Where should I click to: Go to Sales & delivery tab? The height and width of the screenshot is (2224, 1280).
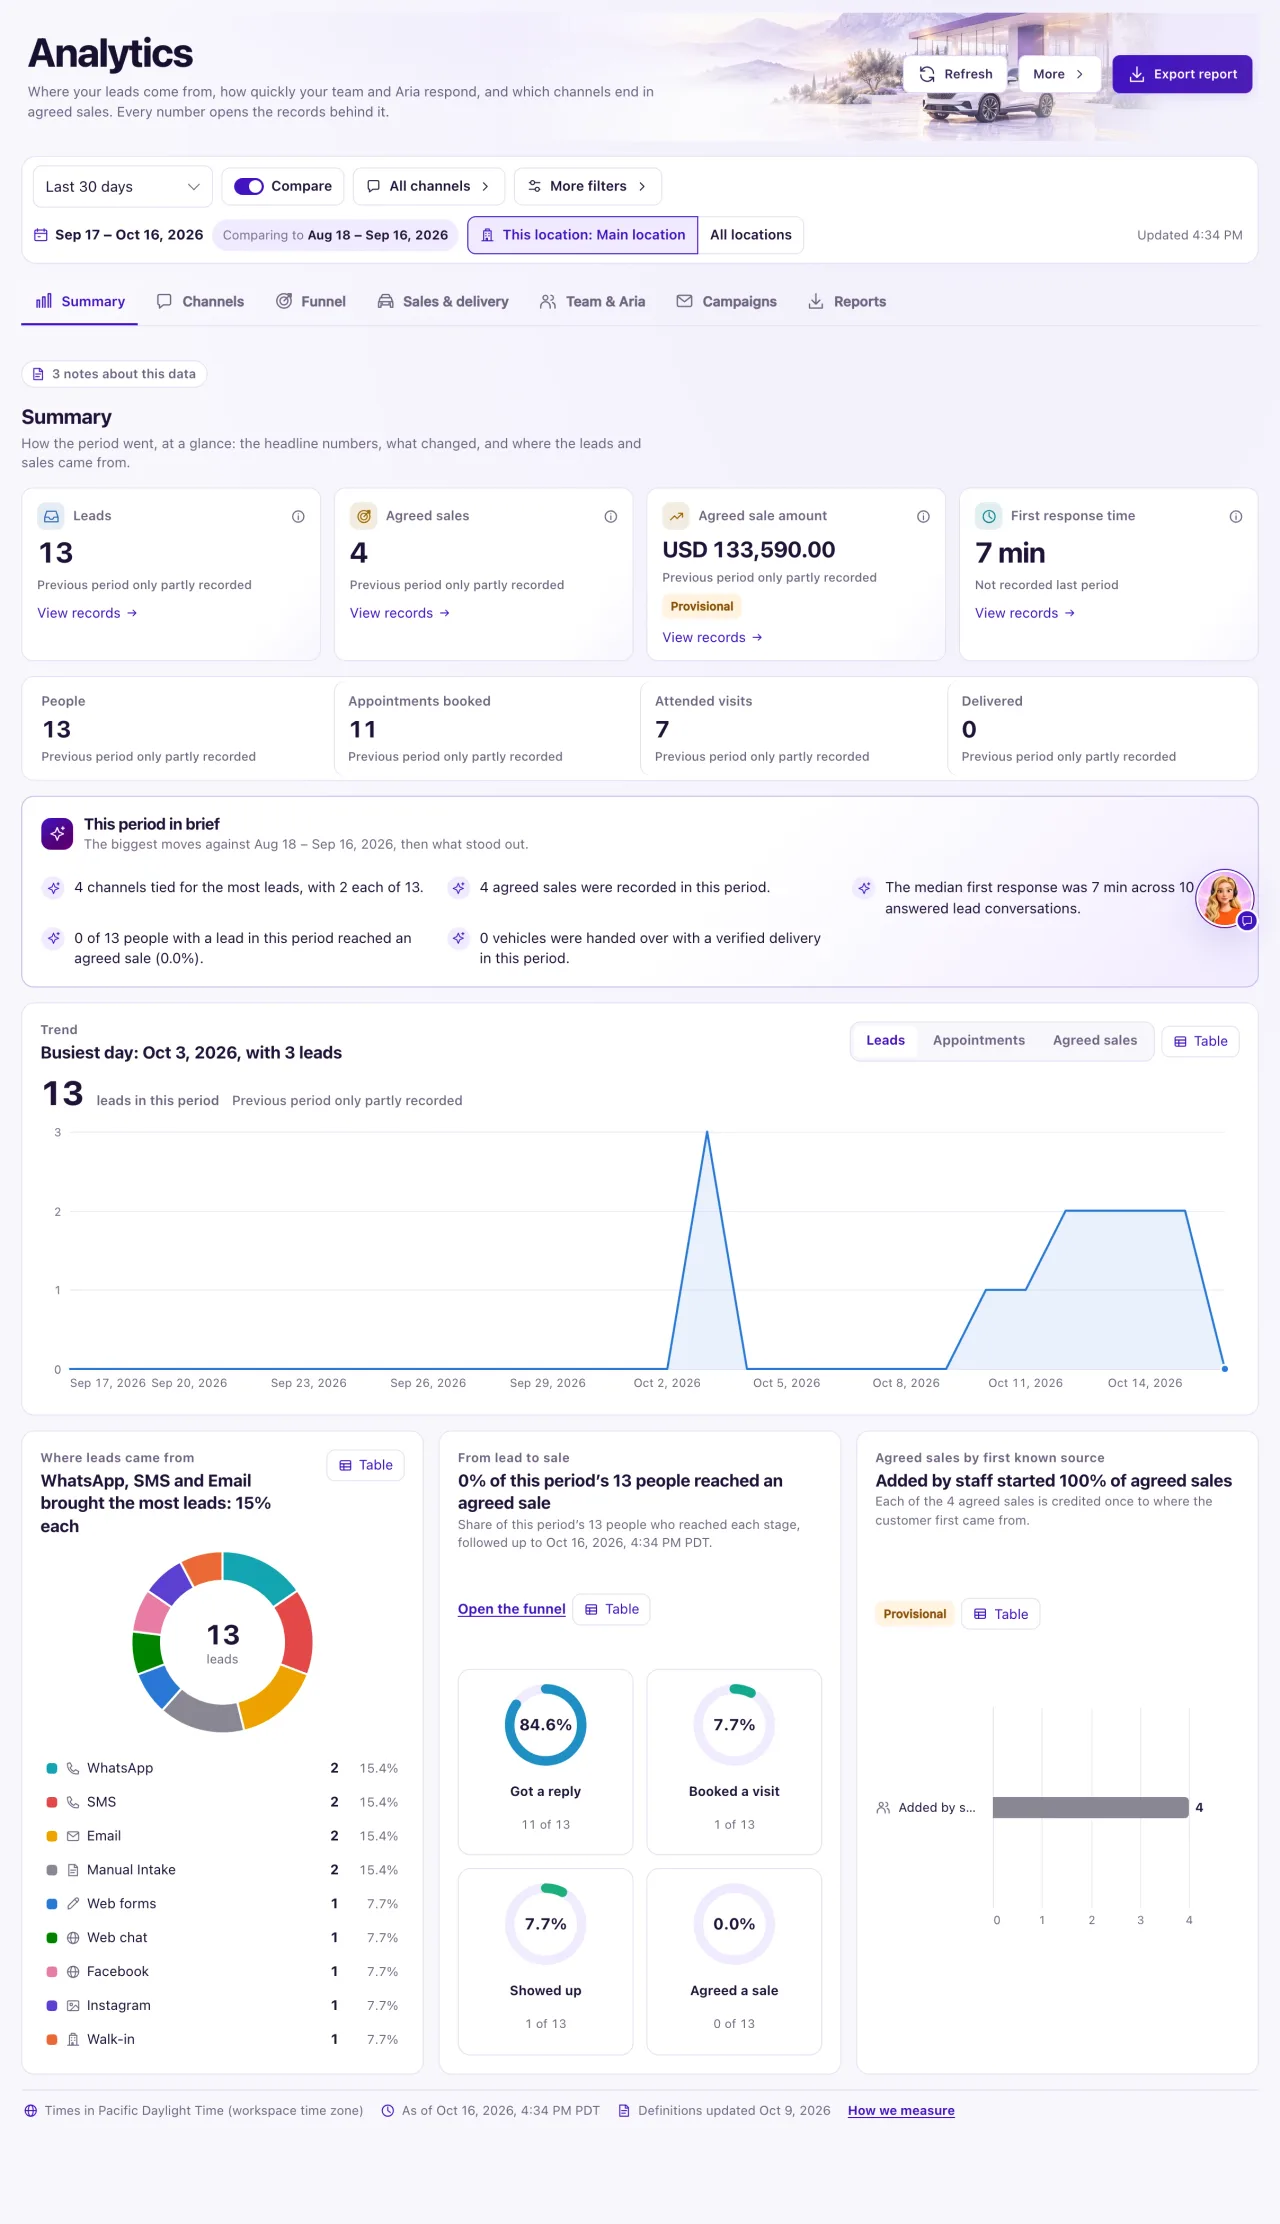coord(443,301)
